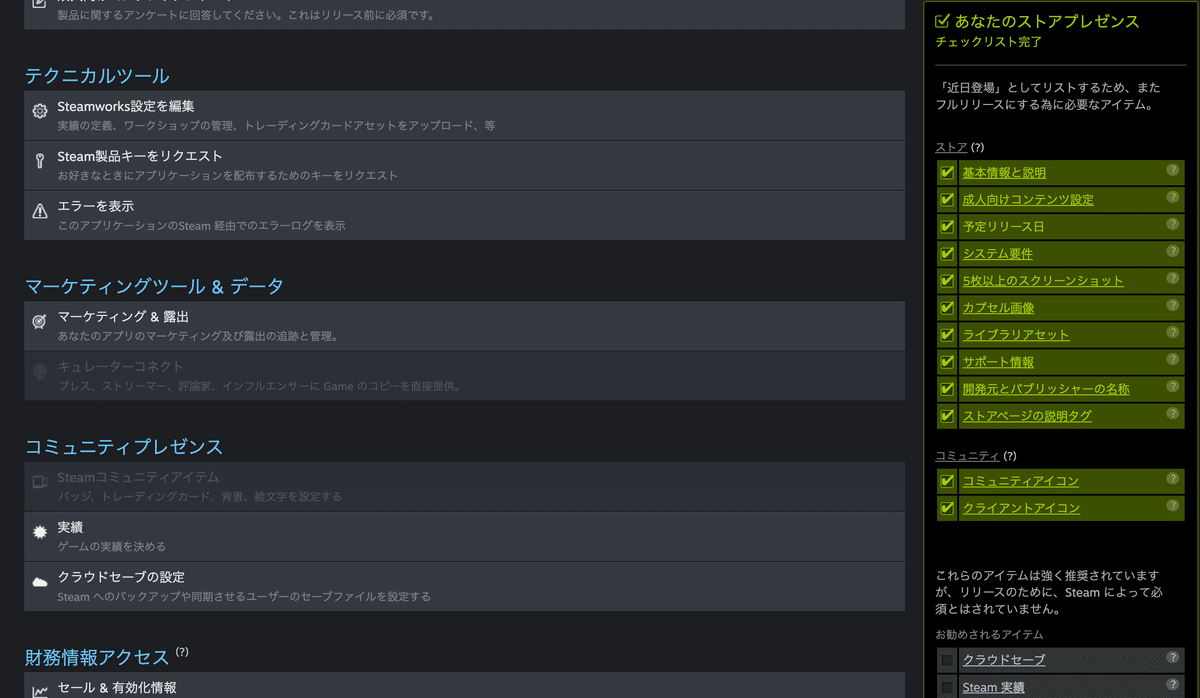This screenshot has width=1200, height=698.
Task: Click the (?) next to コミュニティ label
Action: click(1009, 456)
